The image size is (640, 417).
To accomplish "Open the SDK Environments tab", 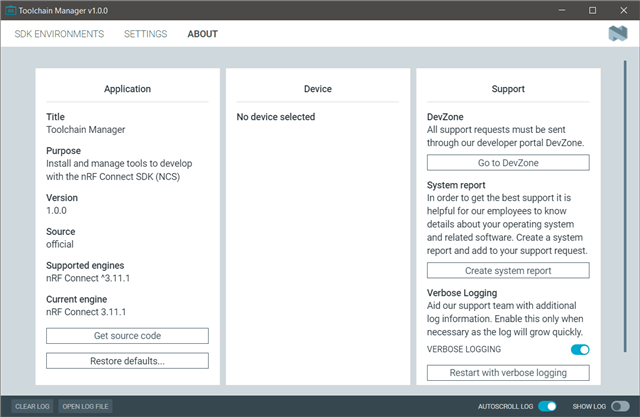I will [x=59, y=34].
